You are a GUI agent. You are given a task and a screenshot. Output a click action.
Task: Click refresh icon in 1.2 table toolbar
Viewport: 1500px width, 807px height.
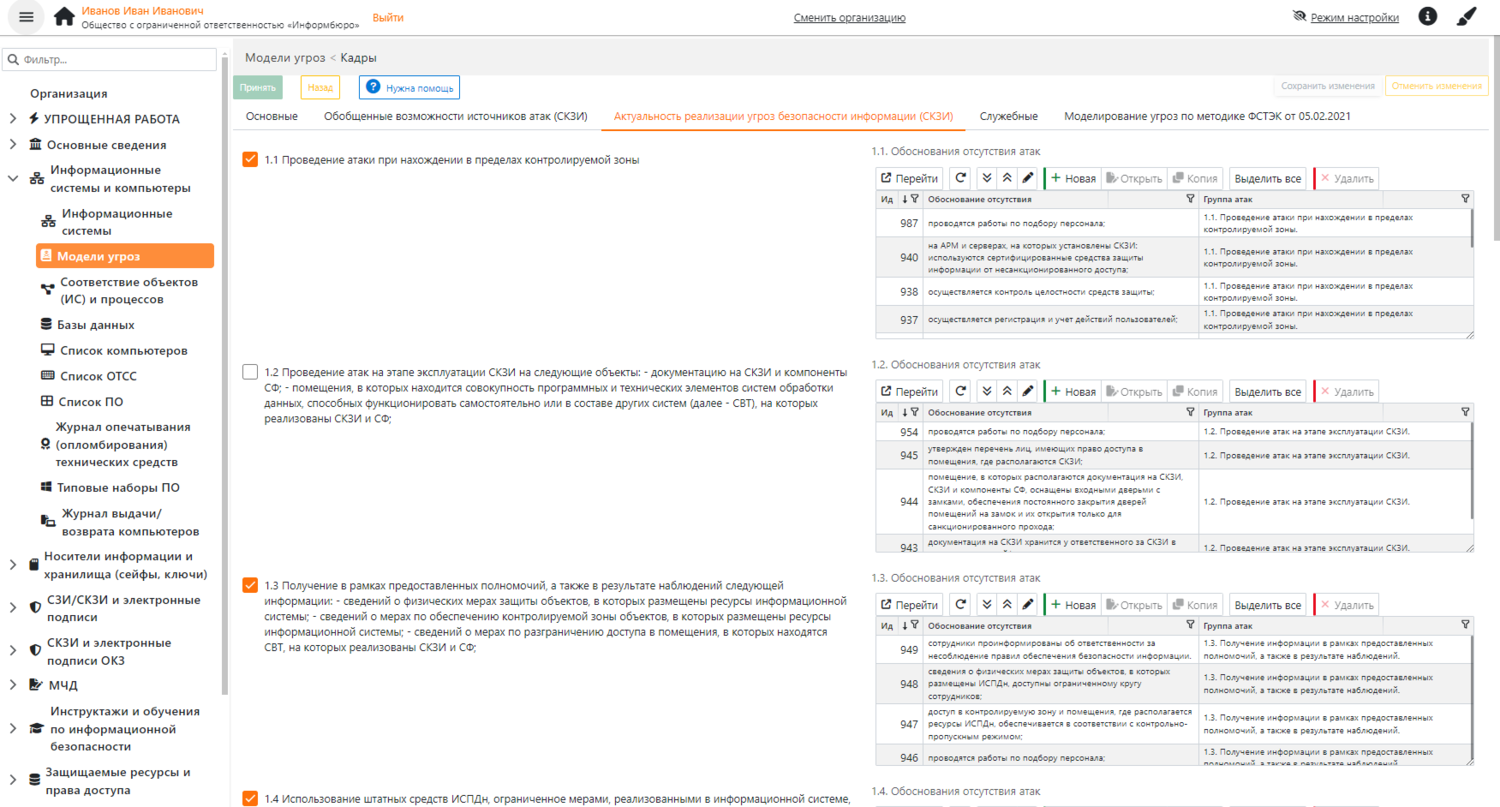(x=960, y=391)
